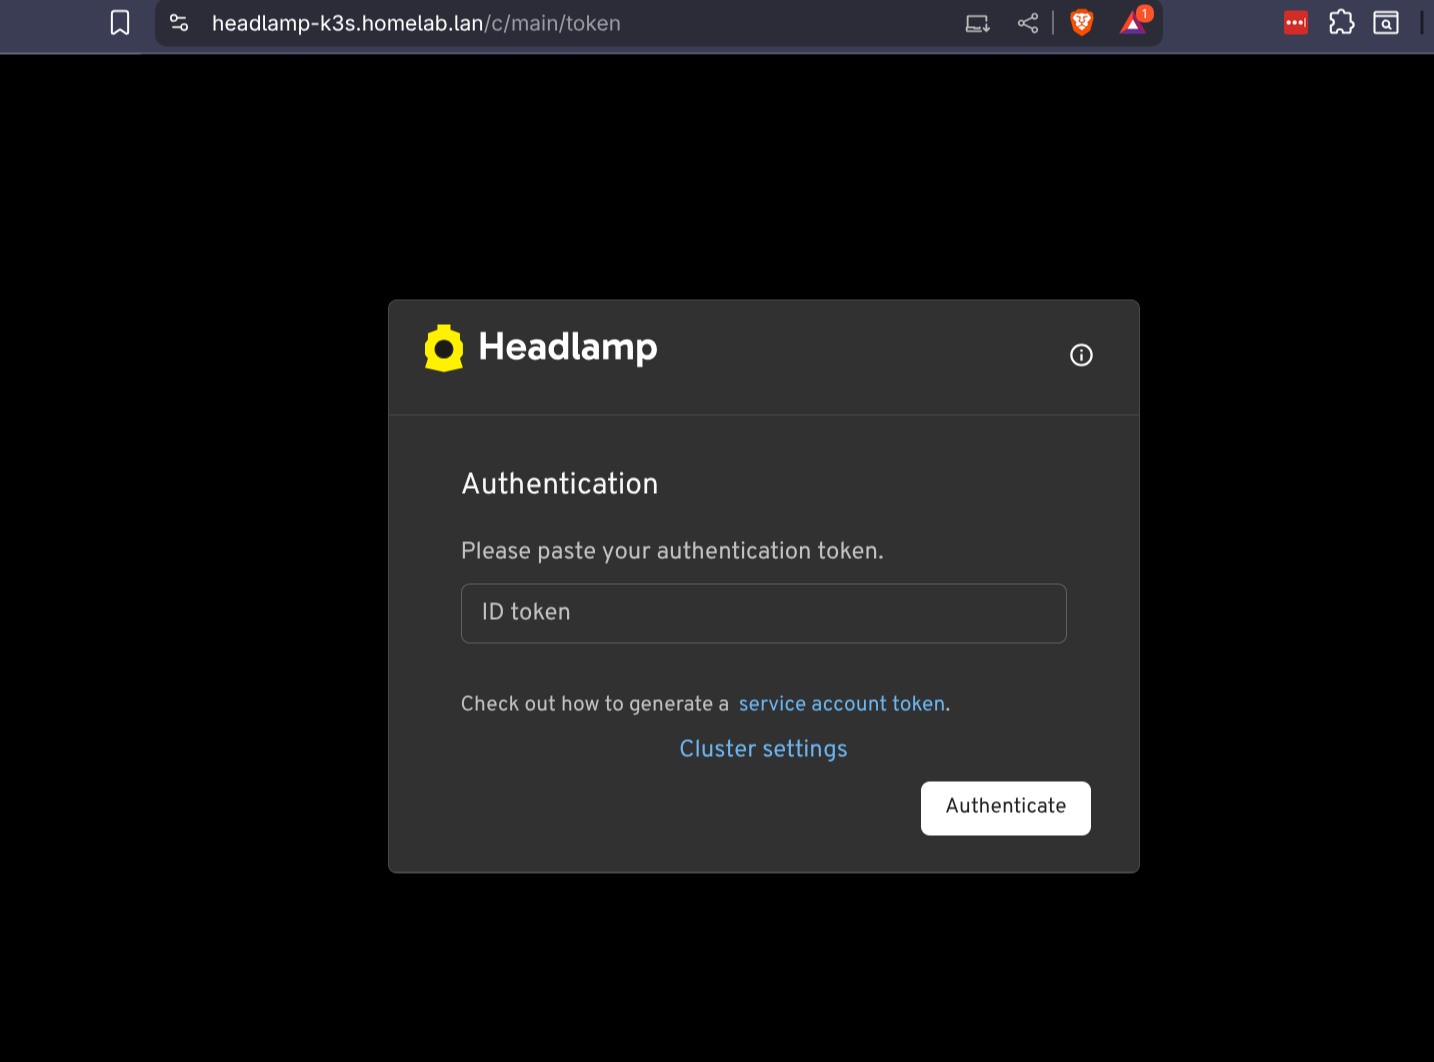1434x1062 pixels.
Task: Click the Headlamp yellow gear logo
Action: (x=444, y=348)
